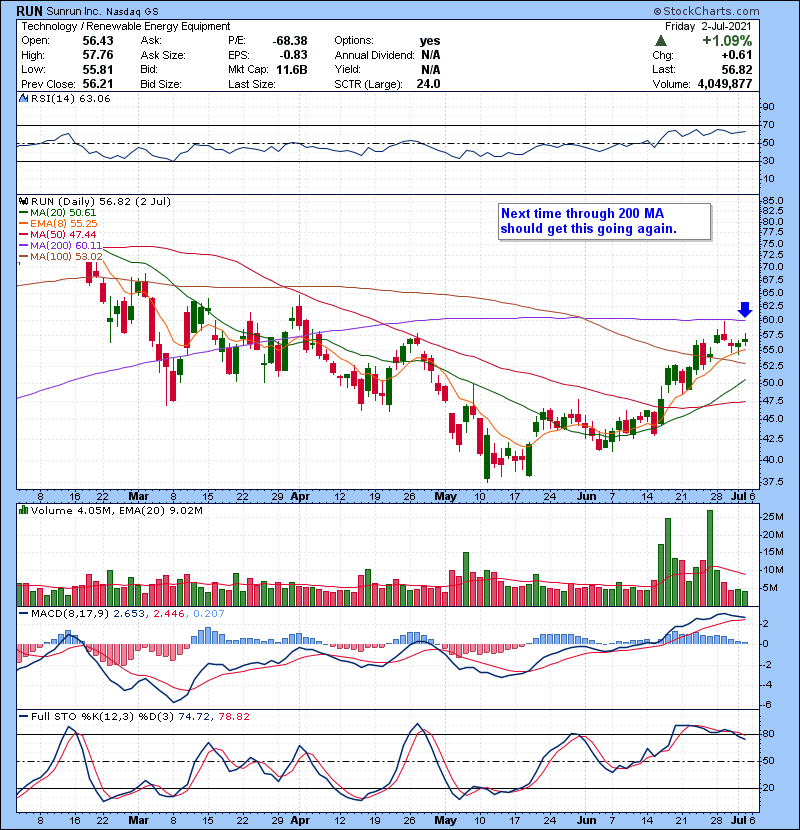Click the stochastic 80 level axis label
The height and width of the screenshot is (830, 800).
768,734
